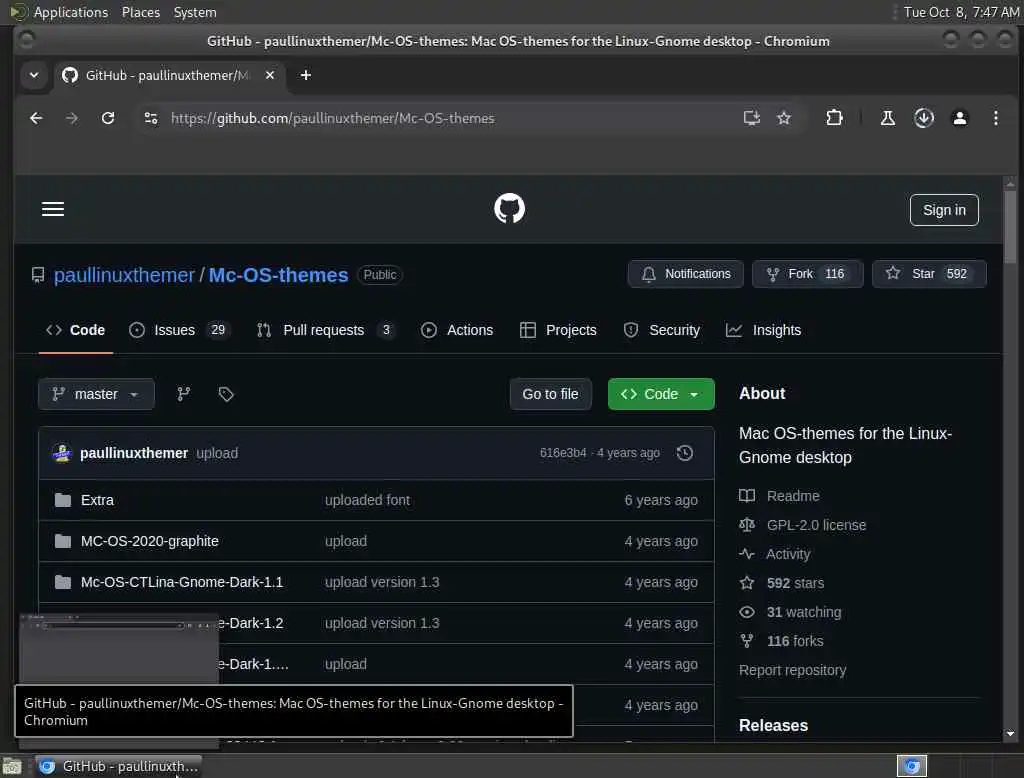Open the site information icon in the address bar
The width and height of the screenshot is (1024, 778).
[151, 118]
